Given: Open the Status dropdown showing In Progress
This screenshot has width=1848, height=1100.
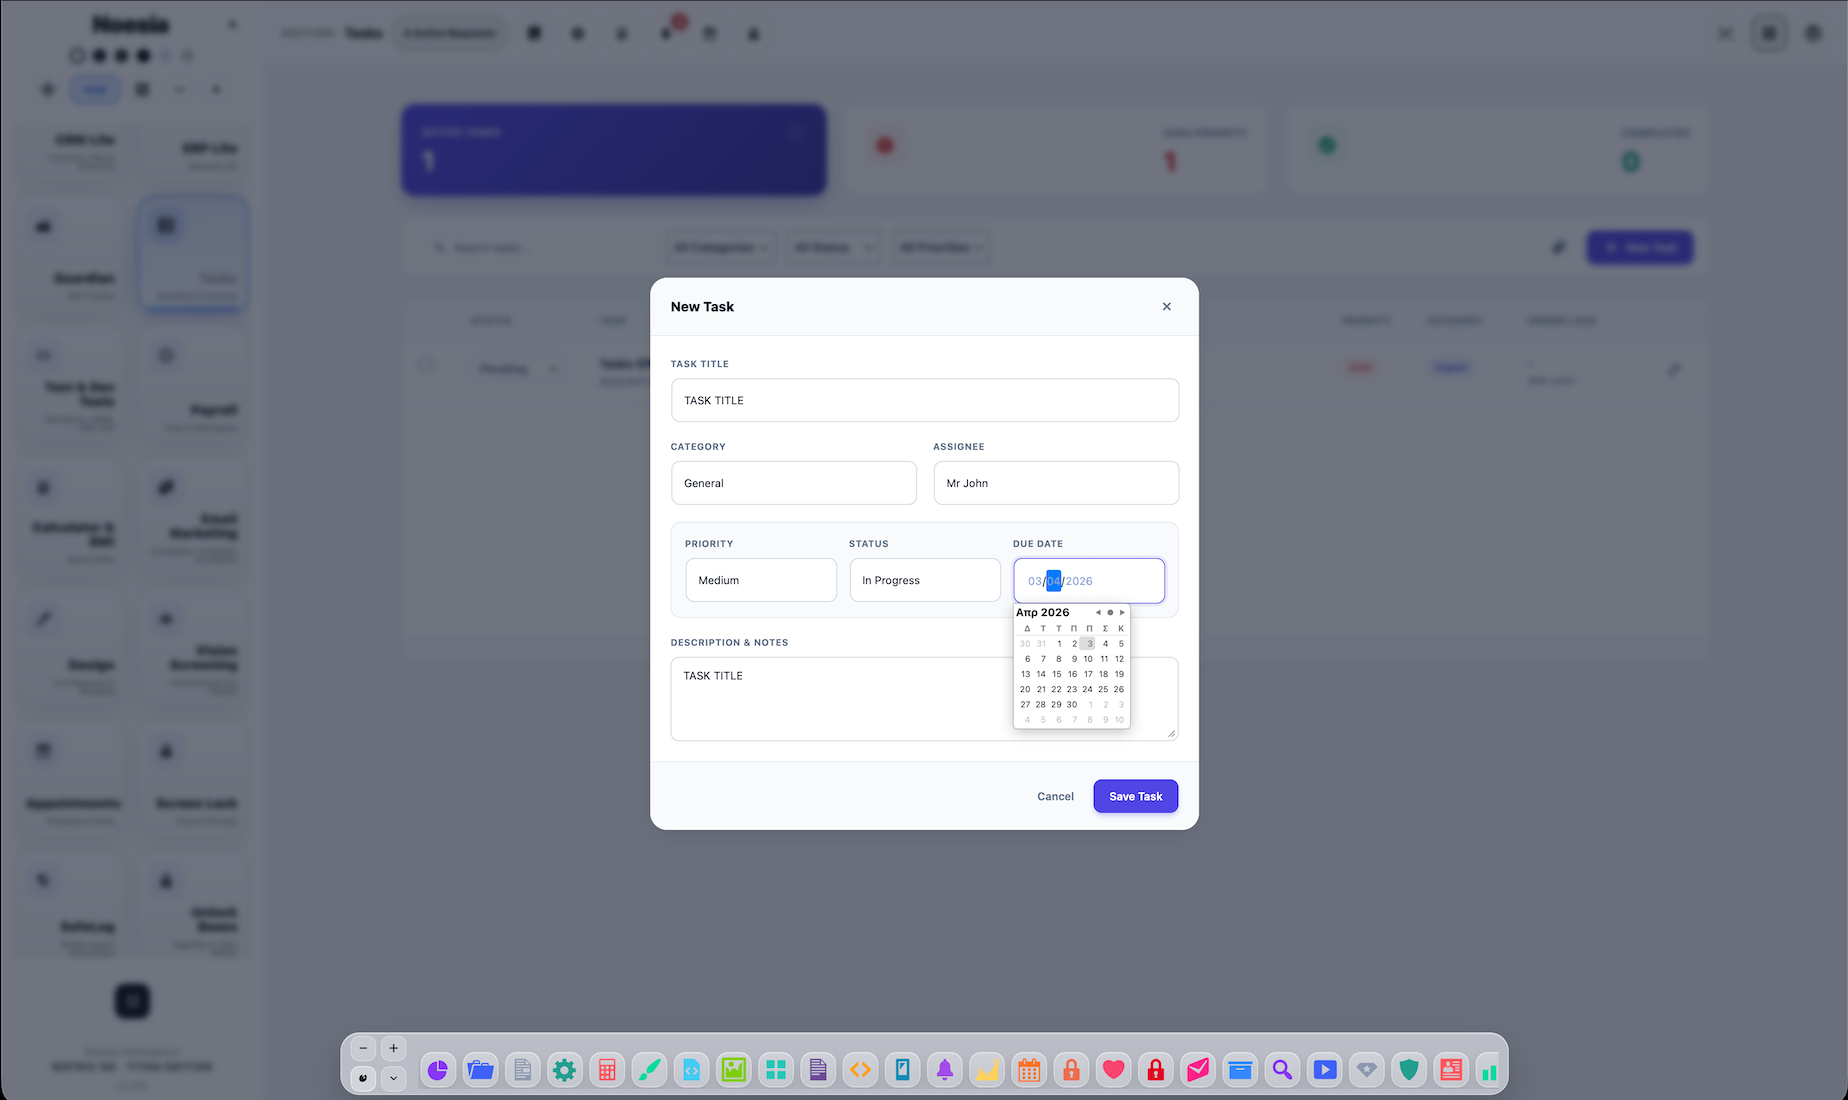Looking at the screenshot, I should tap(925, 580).
